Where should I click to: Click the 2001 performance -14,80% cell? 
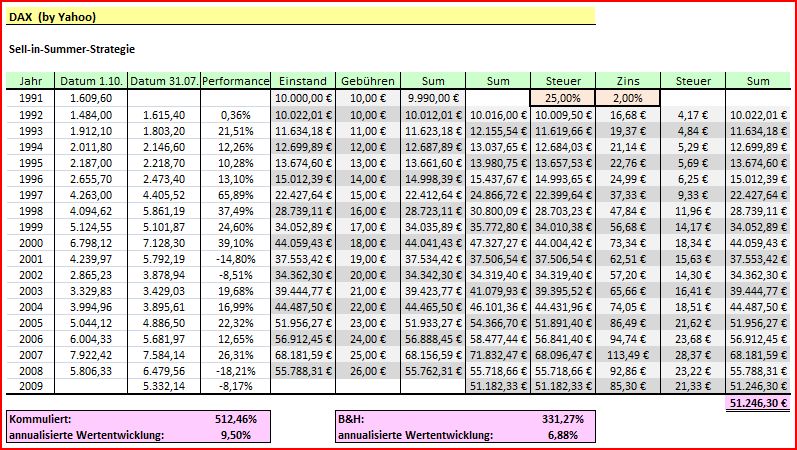(235, 259)
